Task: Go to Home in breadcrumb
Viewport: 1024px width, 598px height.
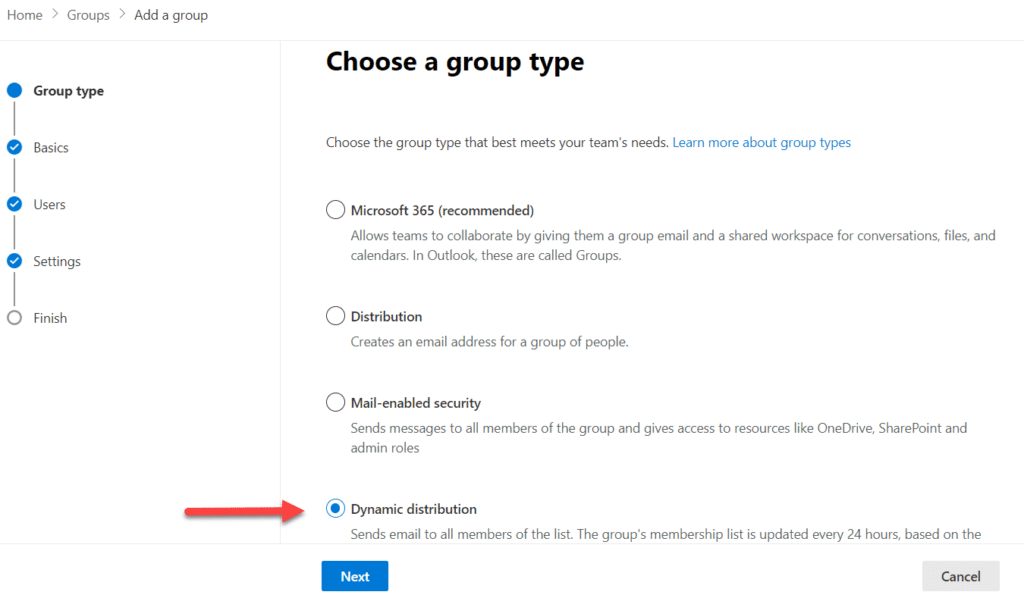Action: click(x=25, y=15)
